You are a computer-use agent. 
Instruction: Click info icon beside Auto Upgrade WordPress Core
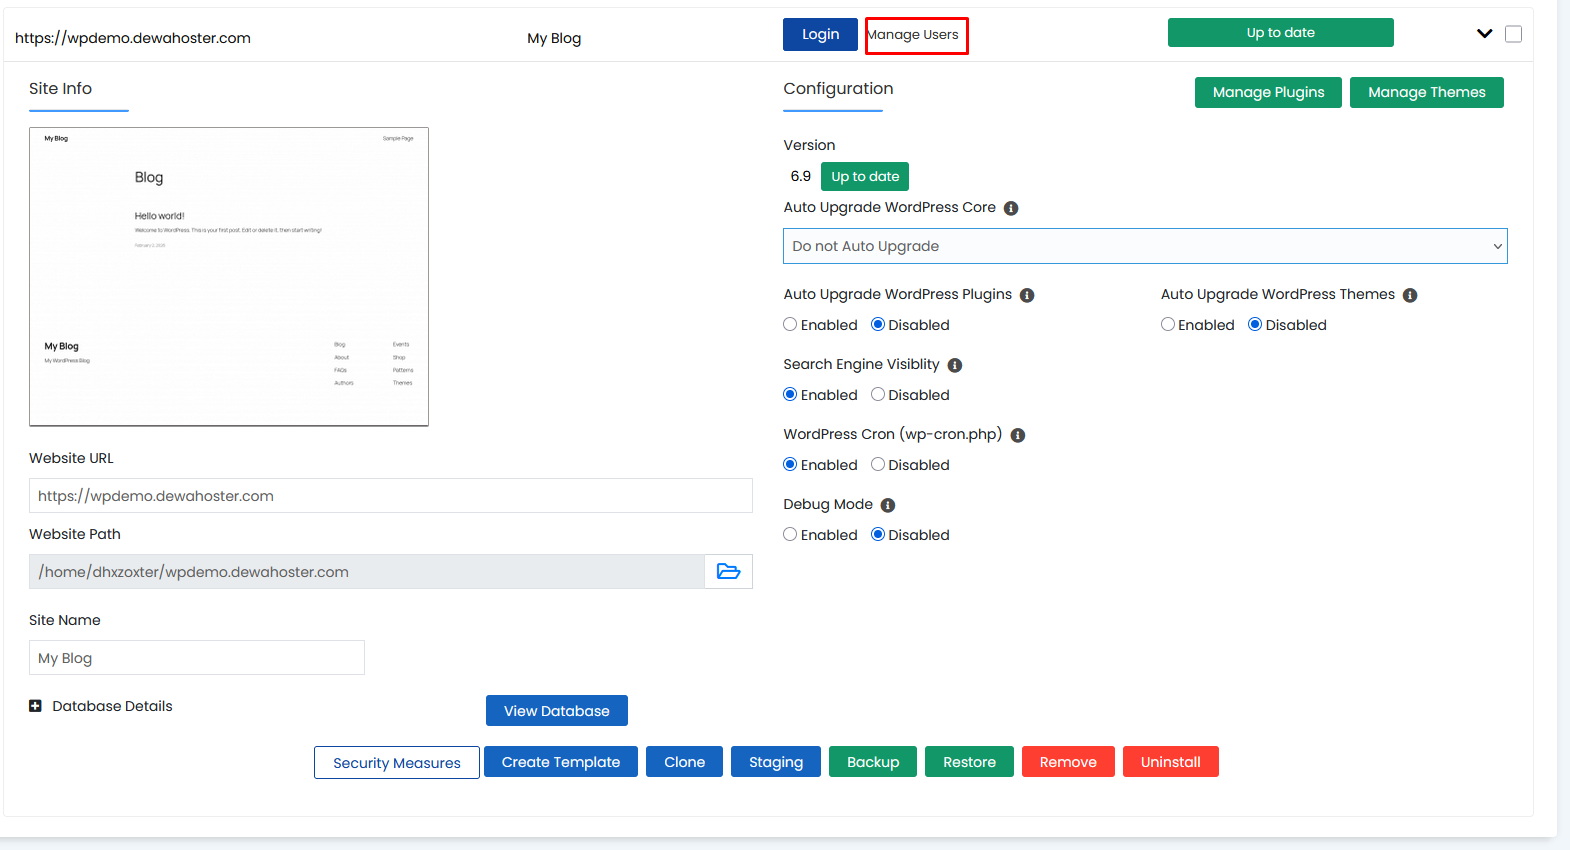[x=1011, y=208]
